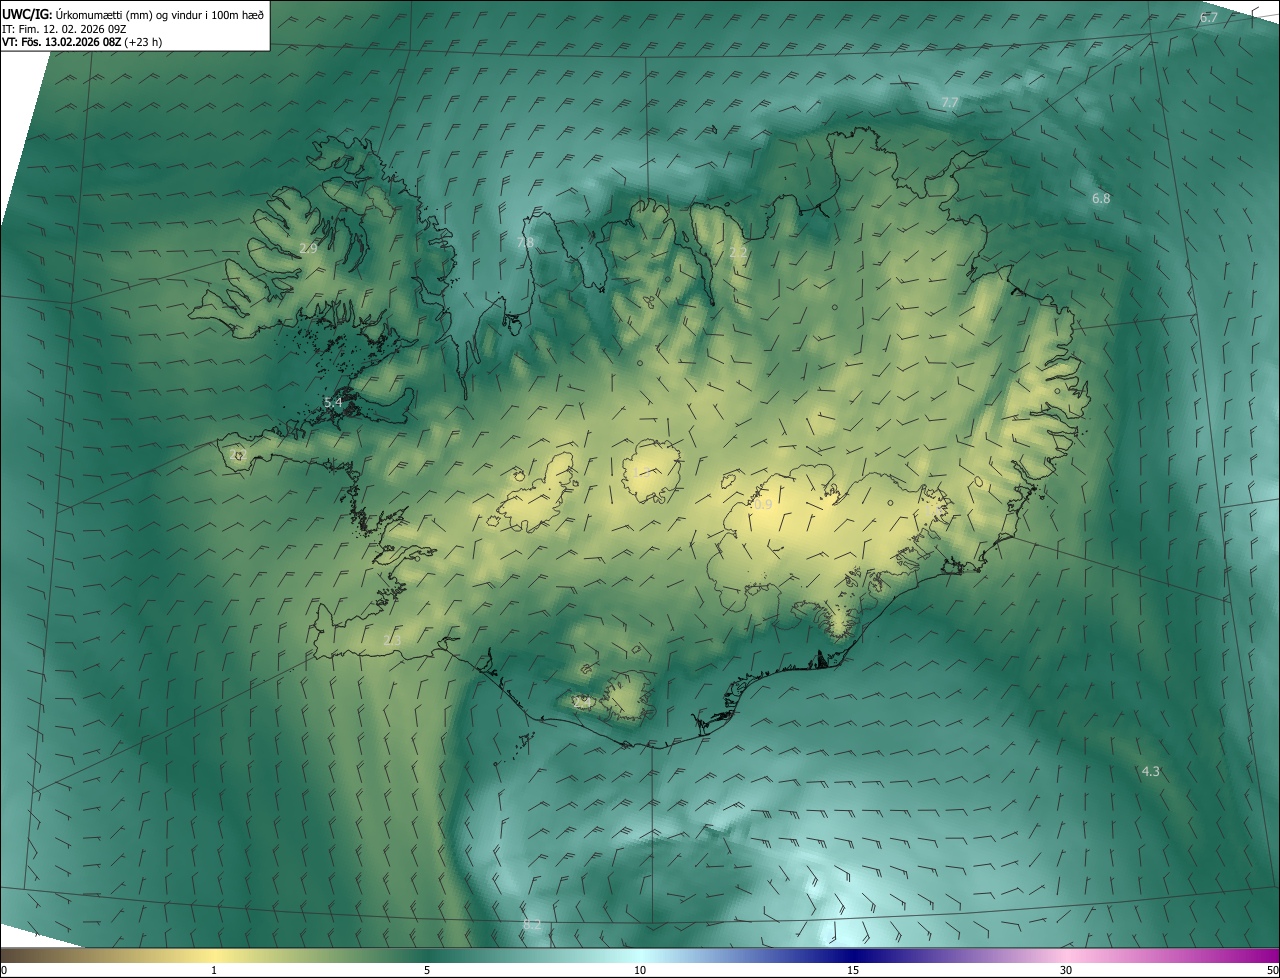1280x978 pixels.
Task: Click the 0.9 value label on the glacier
Action: pos(763,505)
